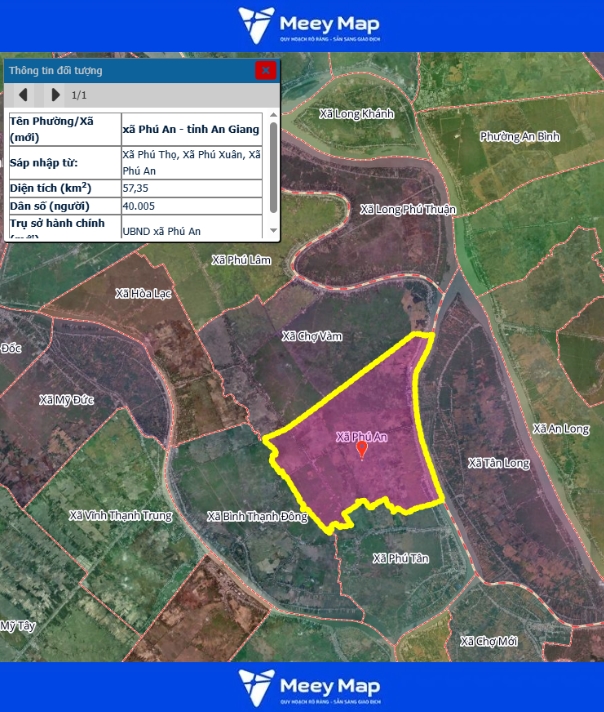
Task: Click the 1/1 record counter
Action: pyautogui.click(x=79, y=95)
